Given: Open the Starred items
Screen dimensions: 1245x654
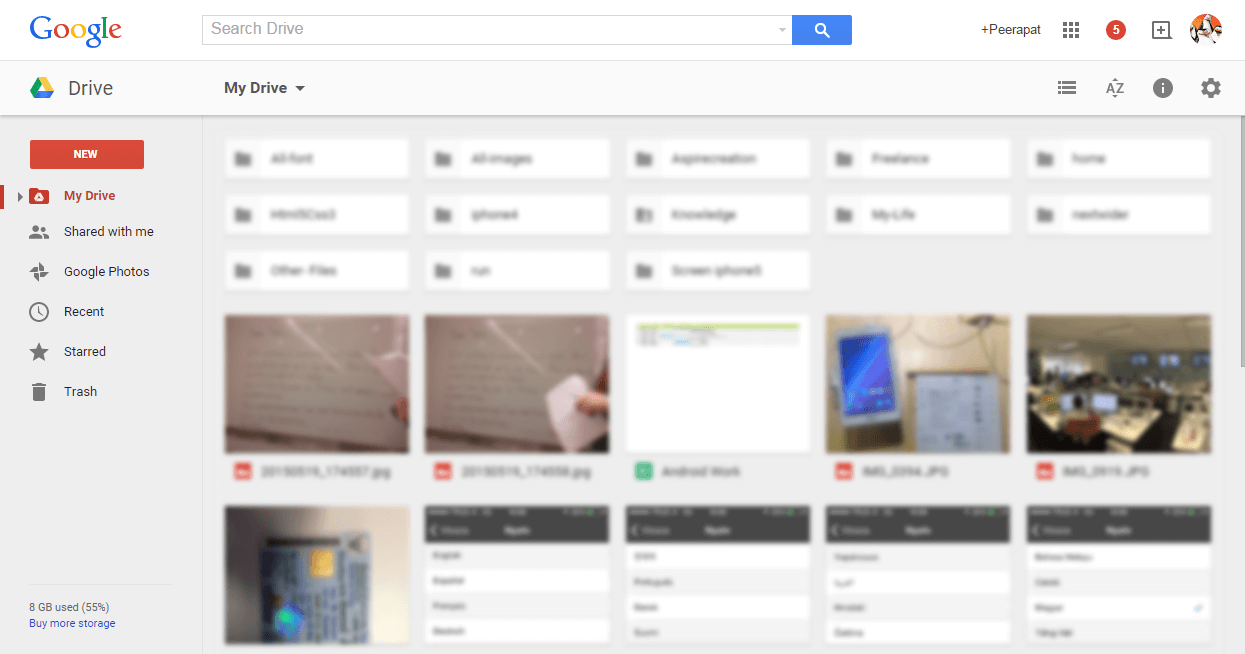Looking at the screenshot, I should [x=85, y=352].
